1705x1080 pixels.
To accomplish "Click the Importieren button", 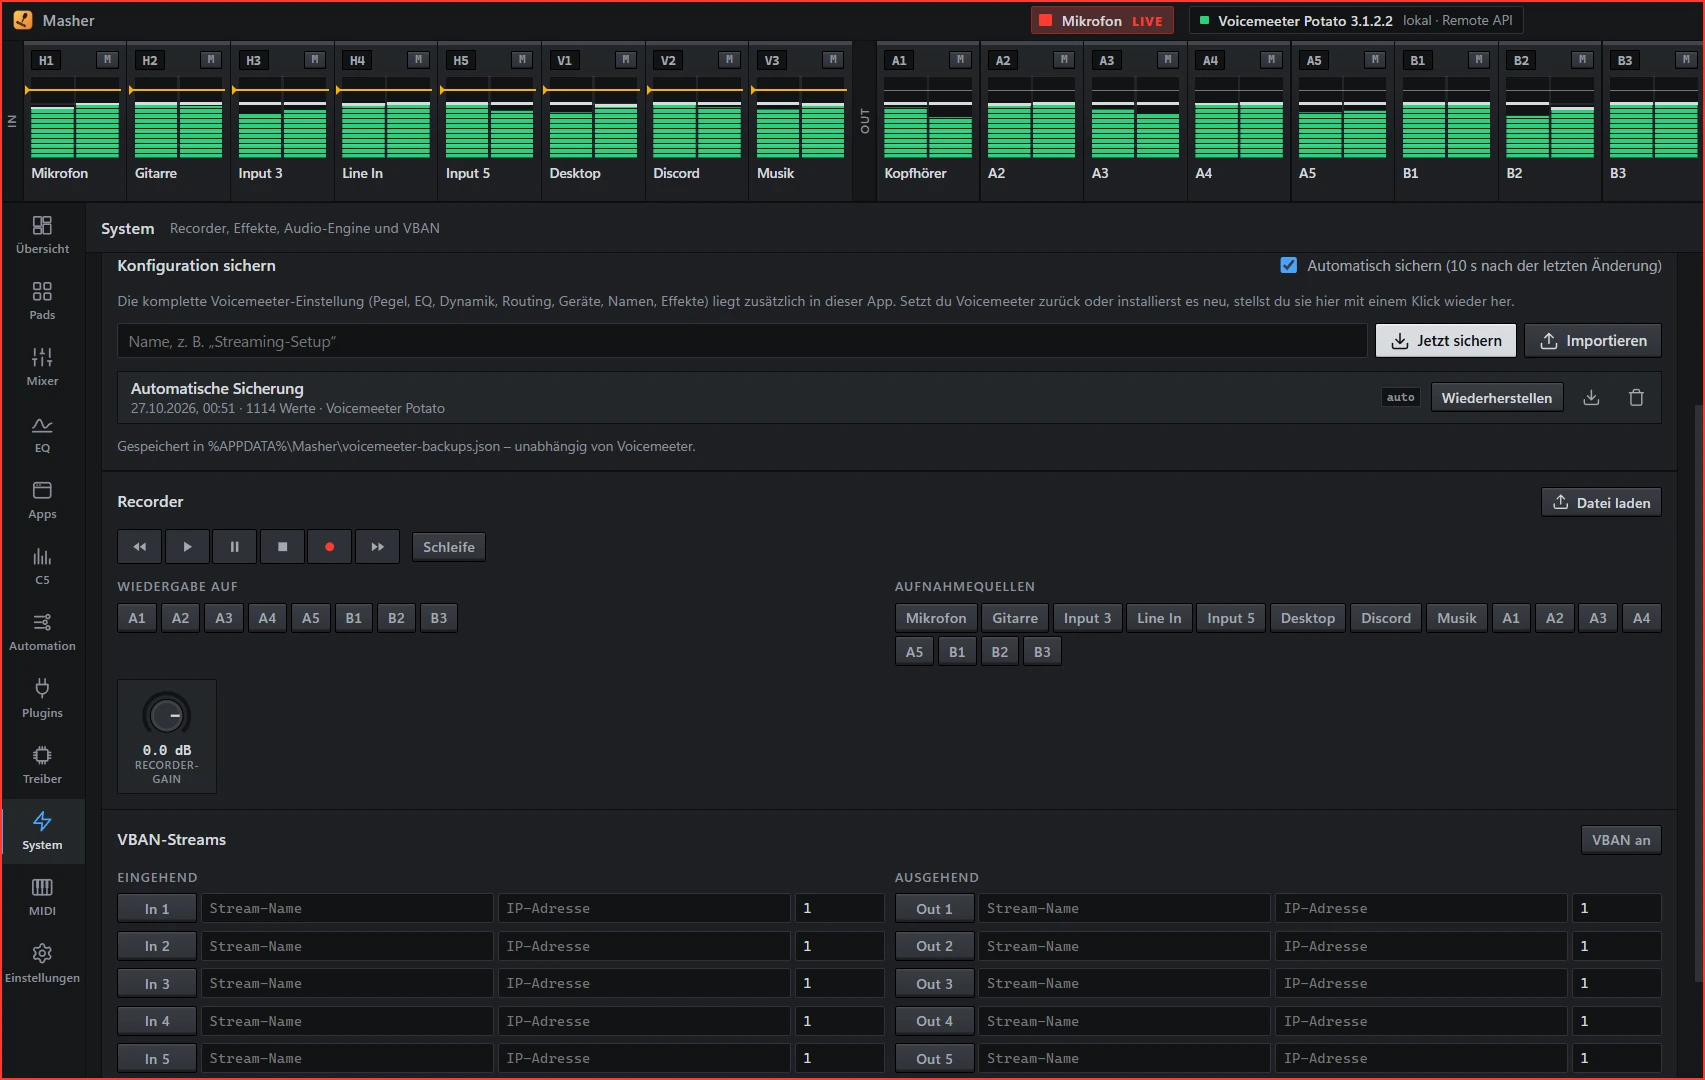I will tap(1593, 341).
